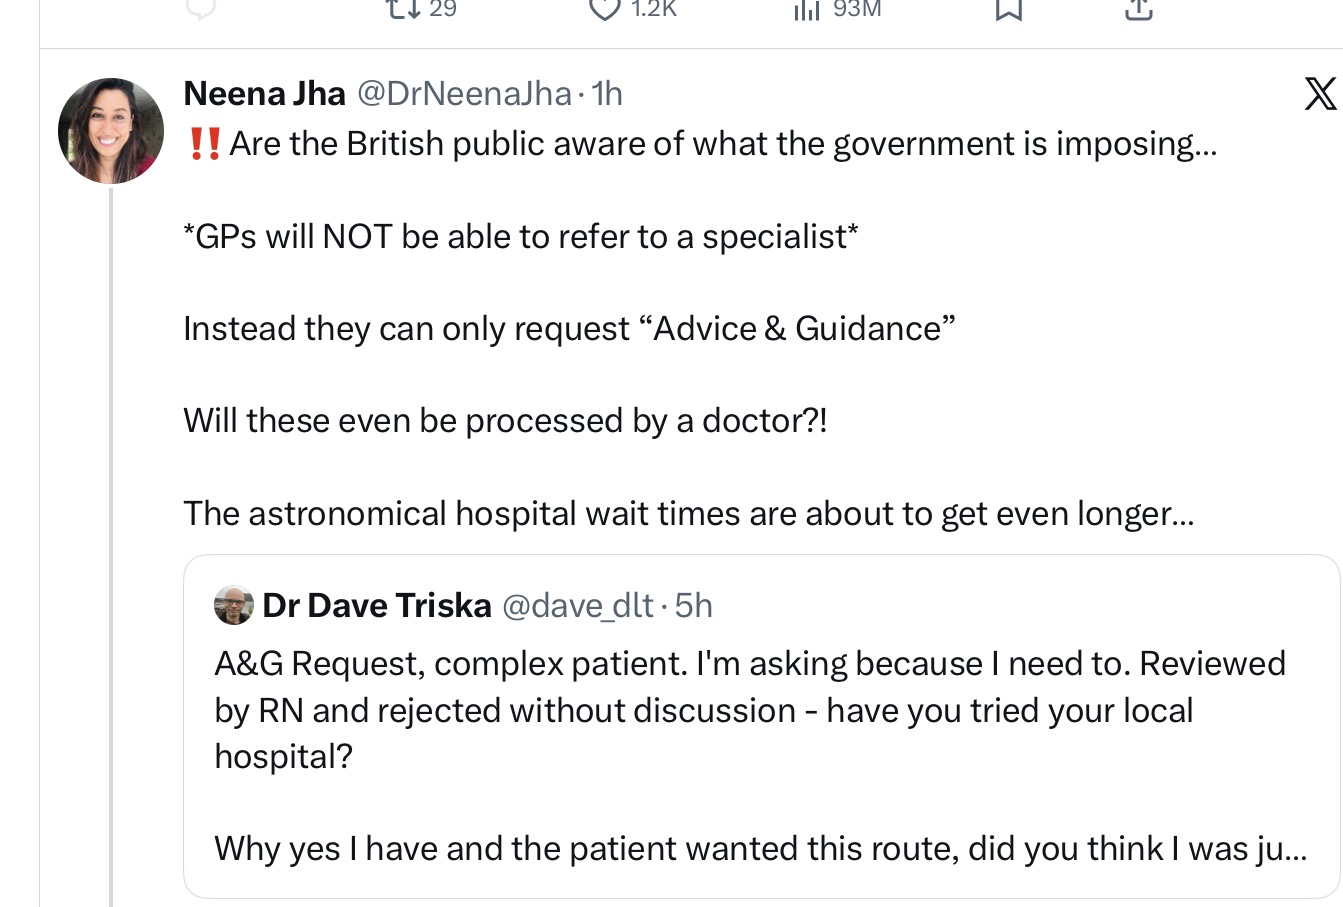Image resolution: width=1343 pixels, height=907 pixels.
Task: Click the text about astronomical hospital wait times
Action: tap(688, 514)
